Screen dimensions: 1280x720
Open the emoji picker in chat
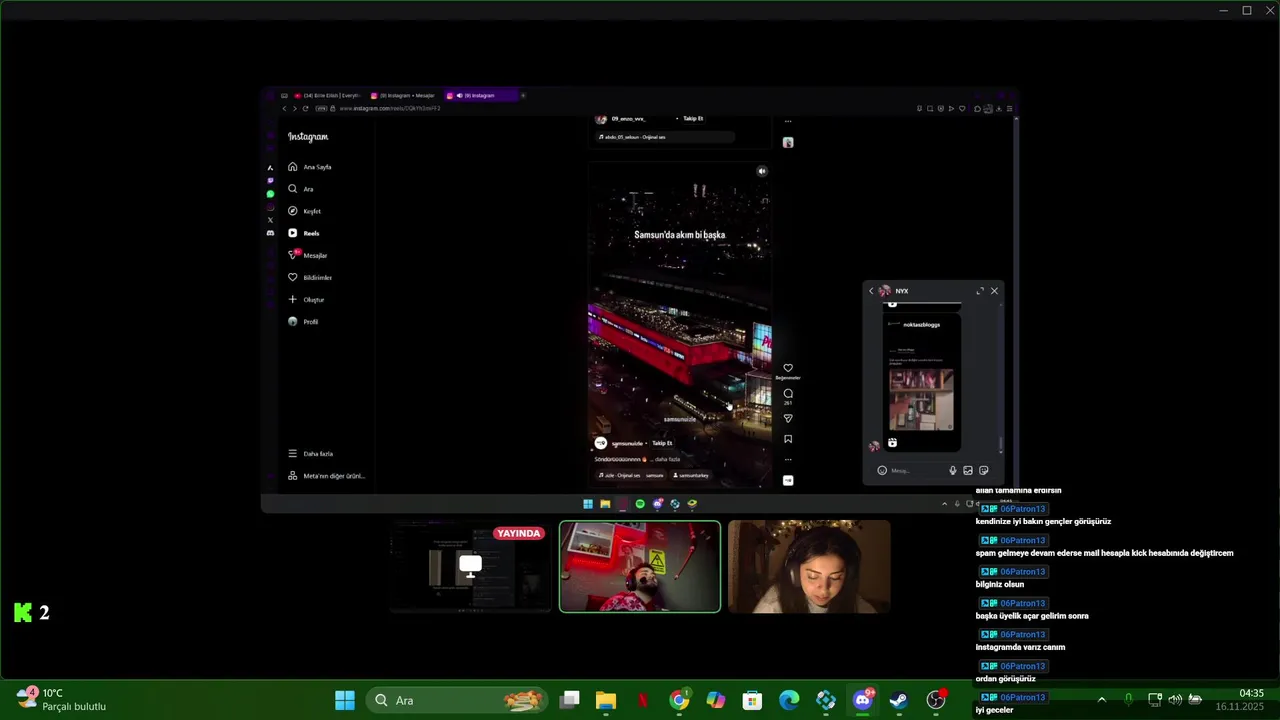[882, 470]
